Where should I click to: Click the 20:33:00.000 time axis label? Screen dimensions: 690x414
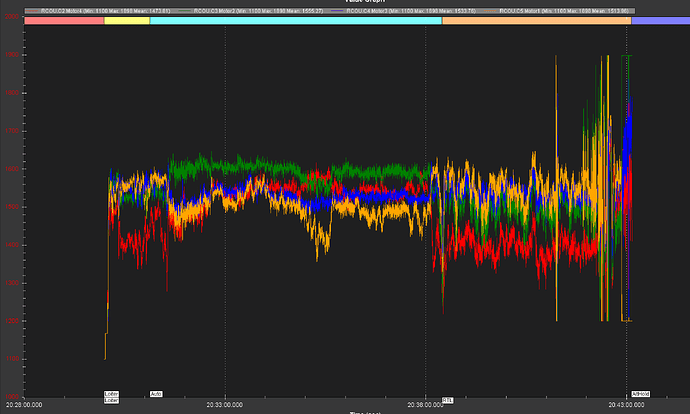pos(225,405)
